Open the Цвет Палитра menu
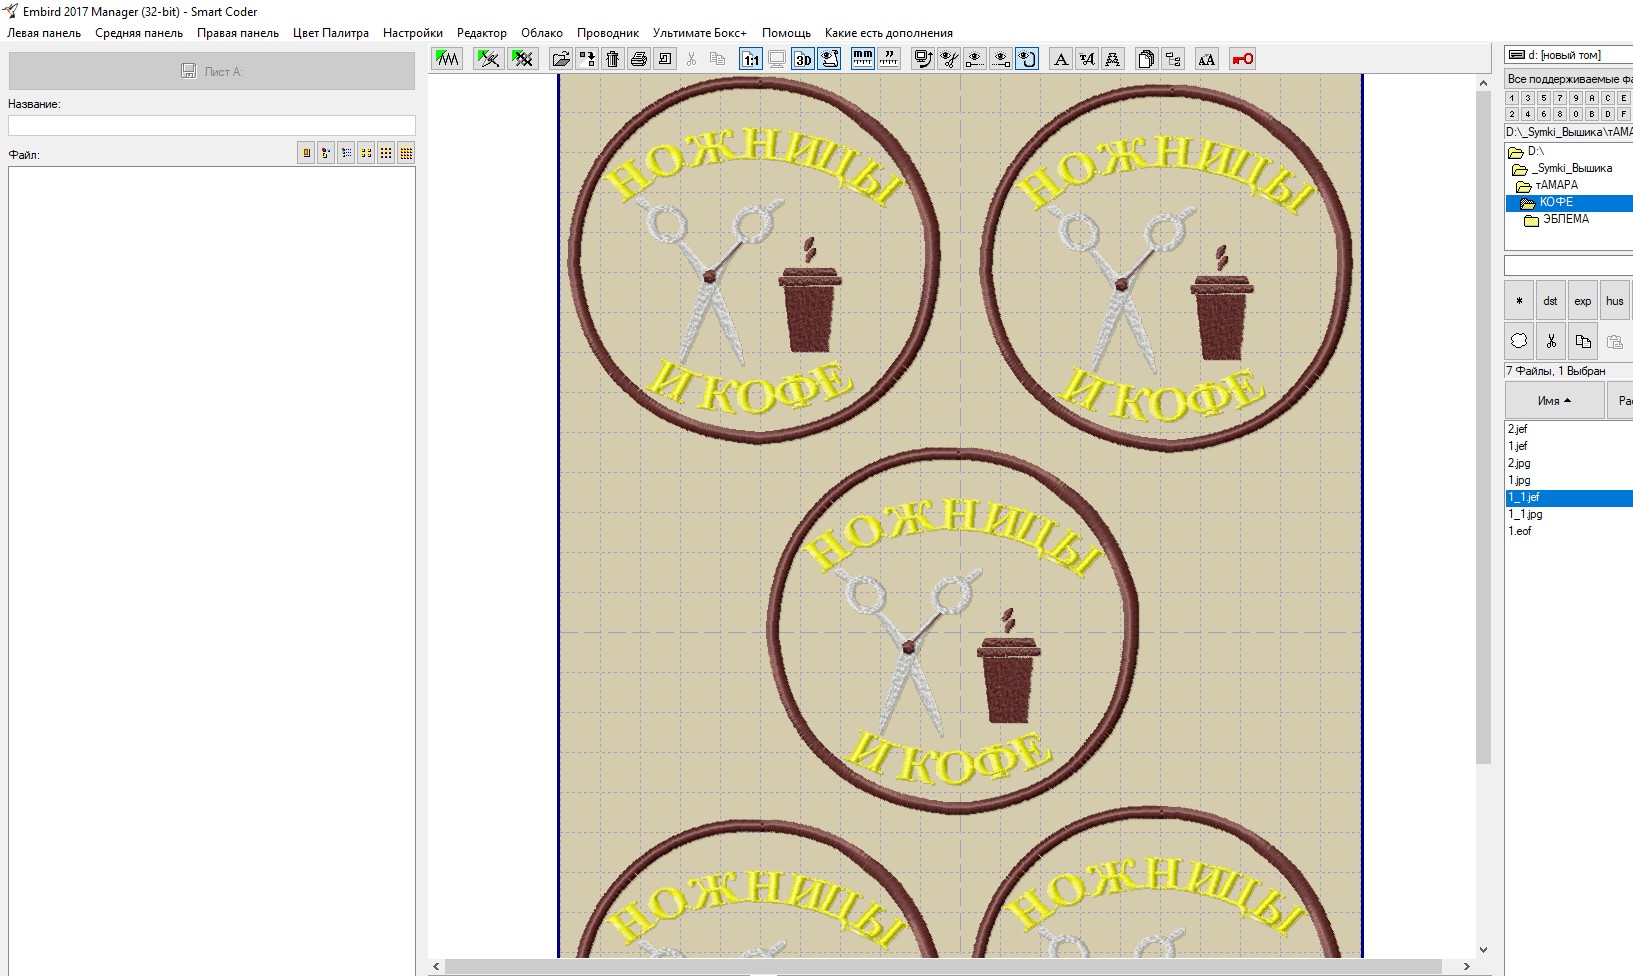This screenshot has height=976, width=1633. (x=331, y=33)
